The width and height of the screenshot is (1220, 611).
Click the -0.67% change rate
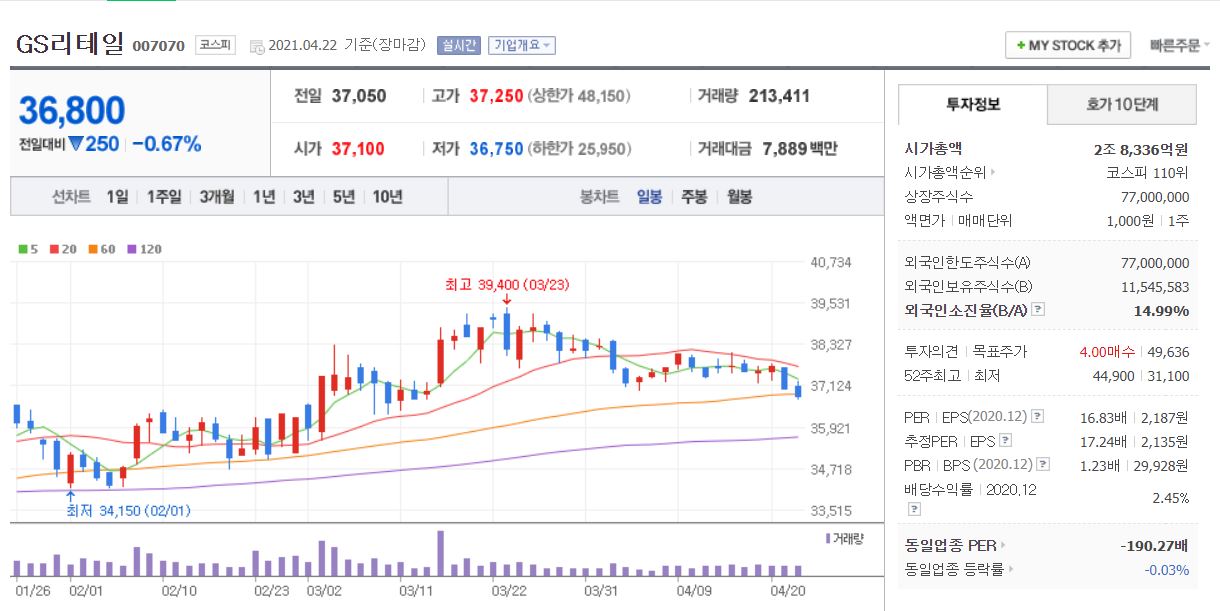[x=167, y=144]
